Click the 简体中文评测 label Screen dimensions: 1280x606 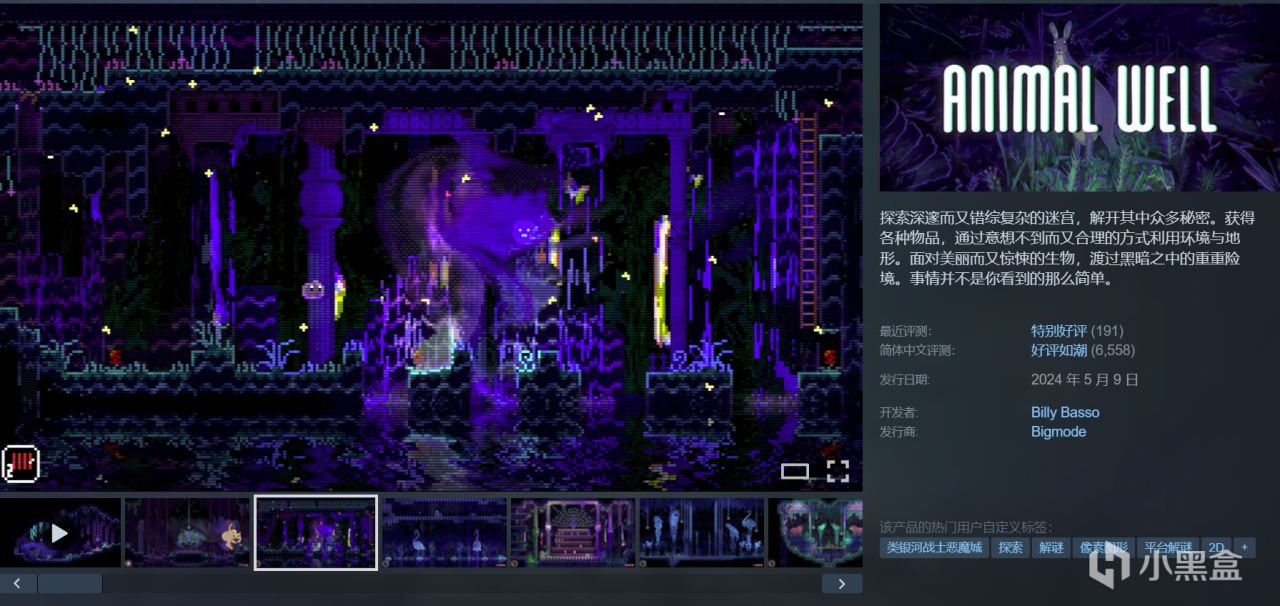click(917, 351)
